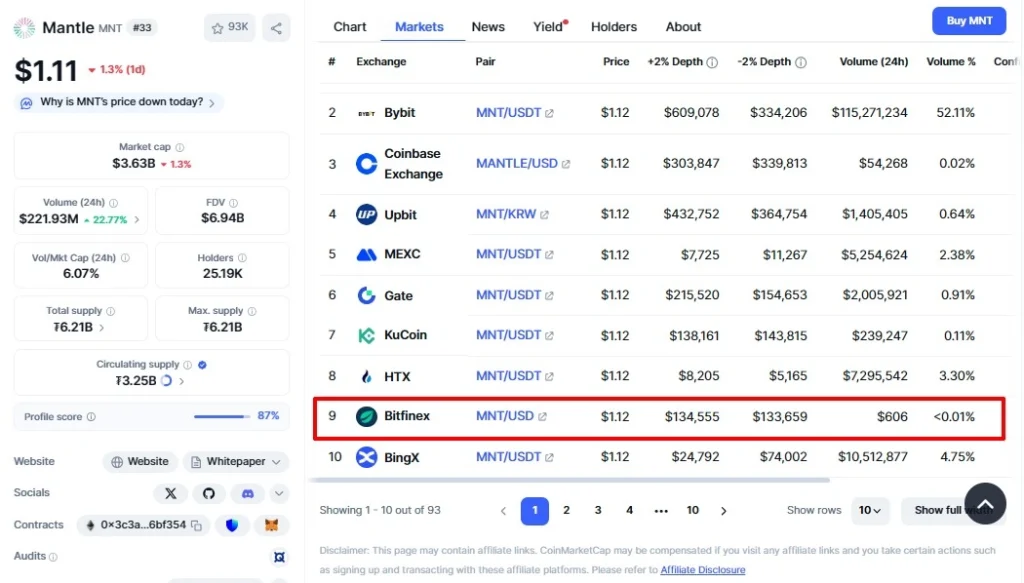Open the Affiliate Disclosure link
Screen dimensions: 1024x583
tap(703, 570)
